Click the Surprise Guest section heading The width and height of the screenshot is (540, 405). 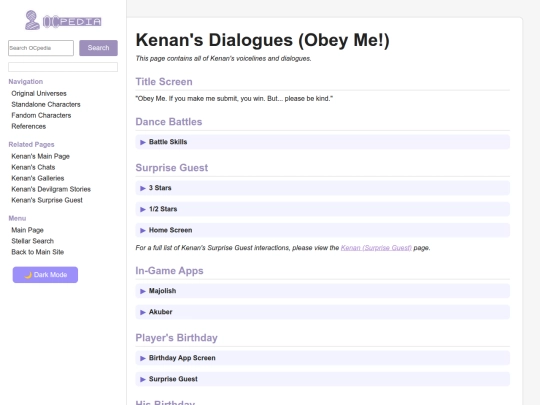click(x=172, y=168)
